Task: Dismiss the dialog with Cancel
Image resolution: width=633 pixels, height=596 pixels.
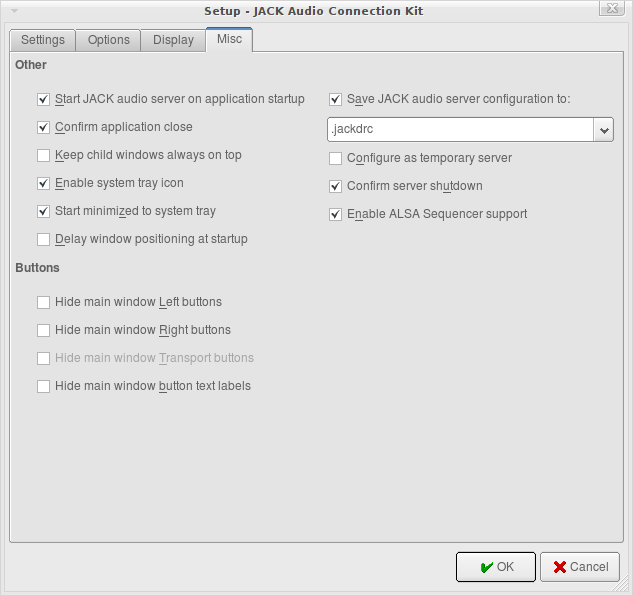Action: pos(580,567)
